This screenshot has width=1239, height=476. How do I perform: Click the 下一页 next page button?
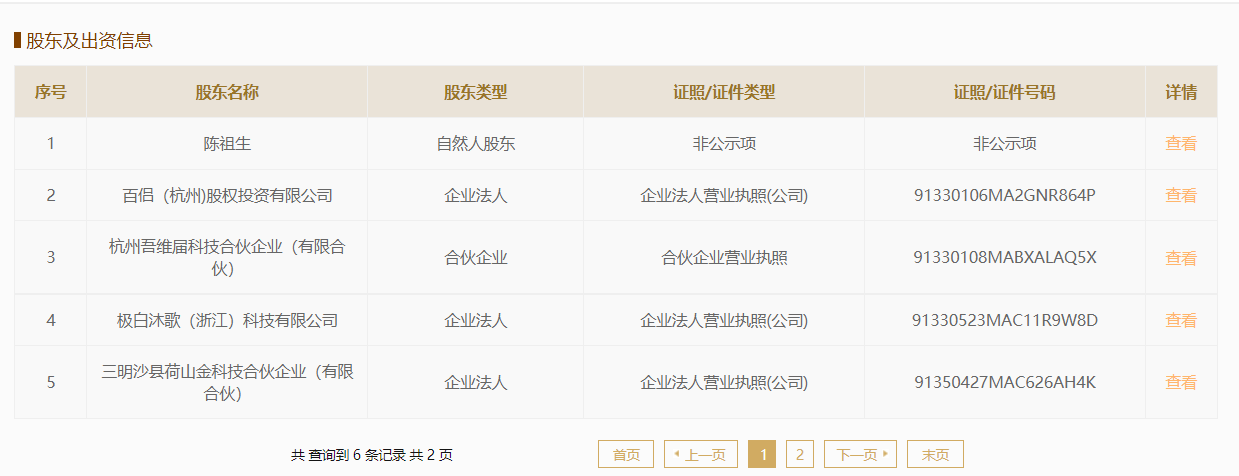pos(860,454)
